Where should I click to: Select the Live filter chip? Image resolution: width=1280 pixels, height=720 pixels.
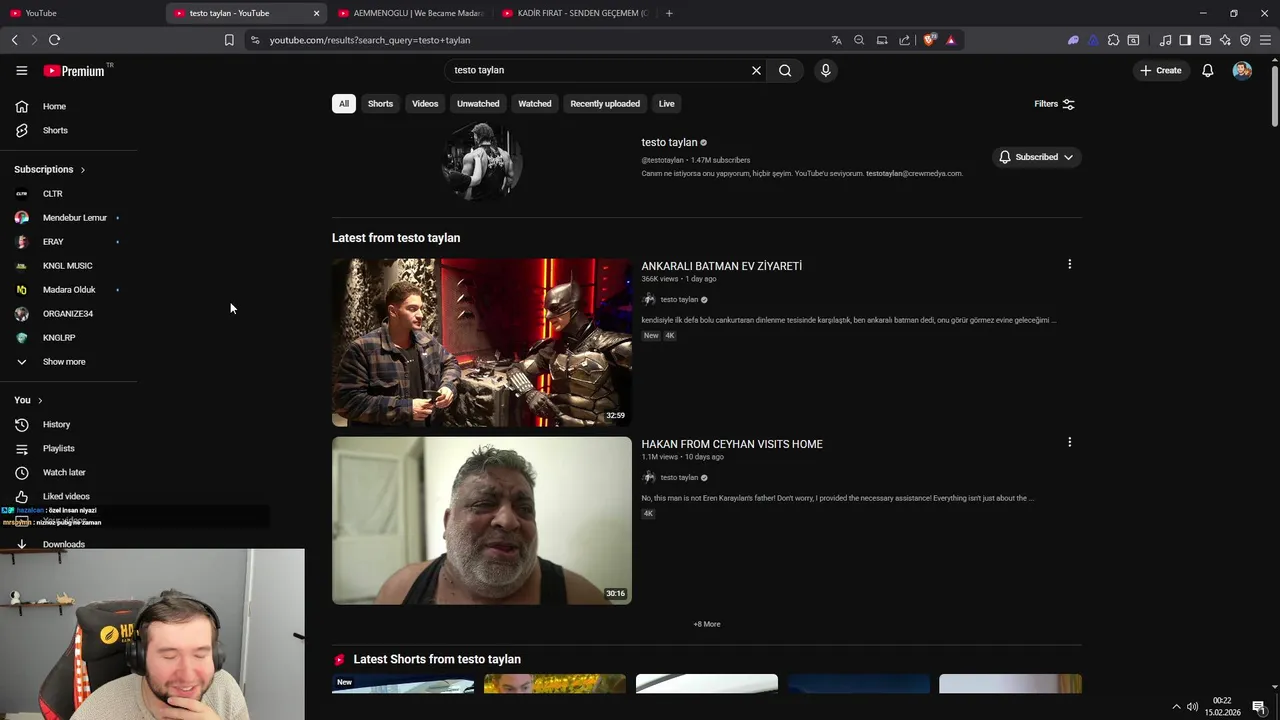pos(666,104)
